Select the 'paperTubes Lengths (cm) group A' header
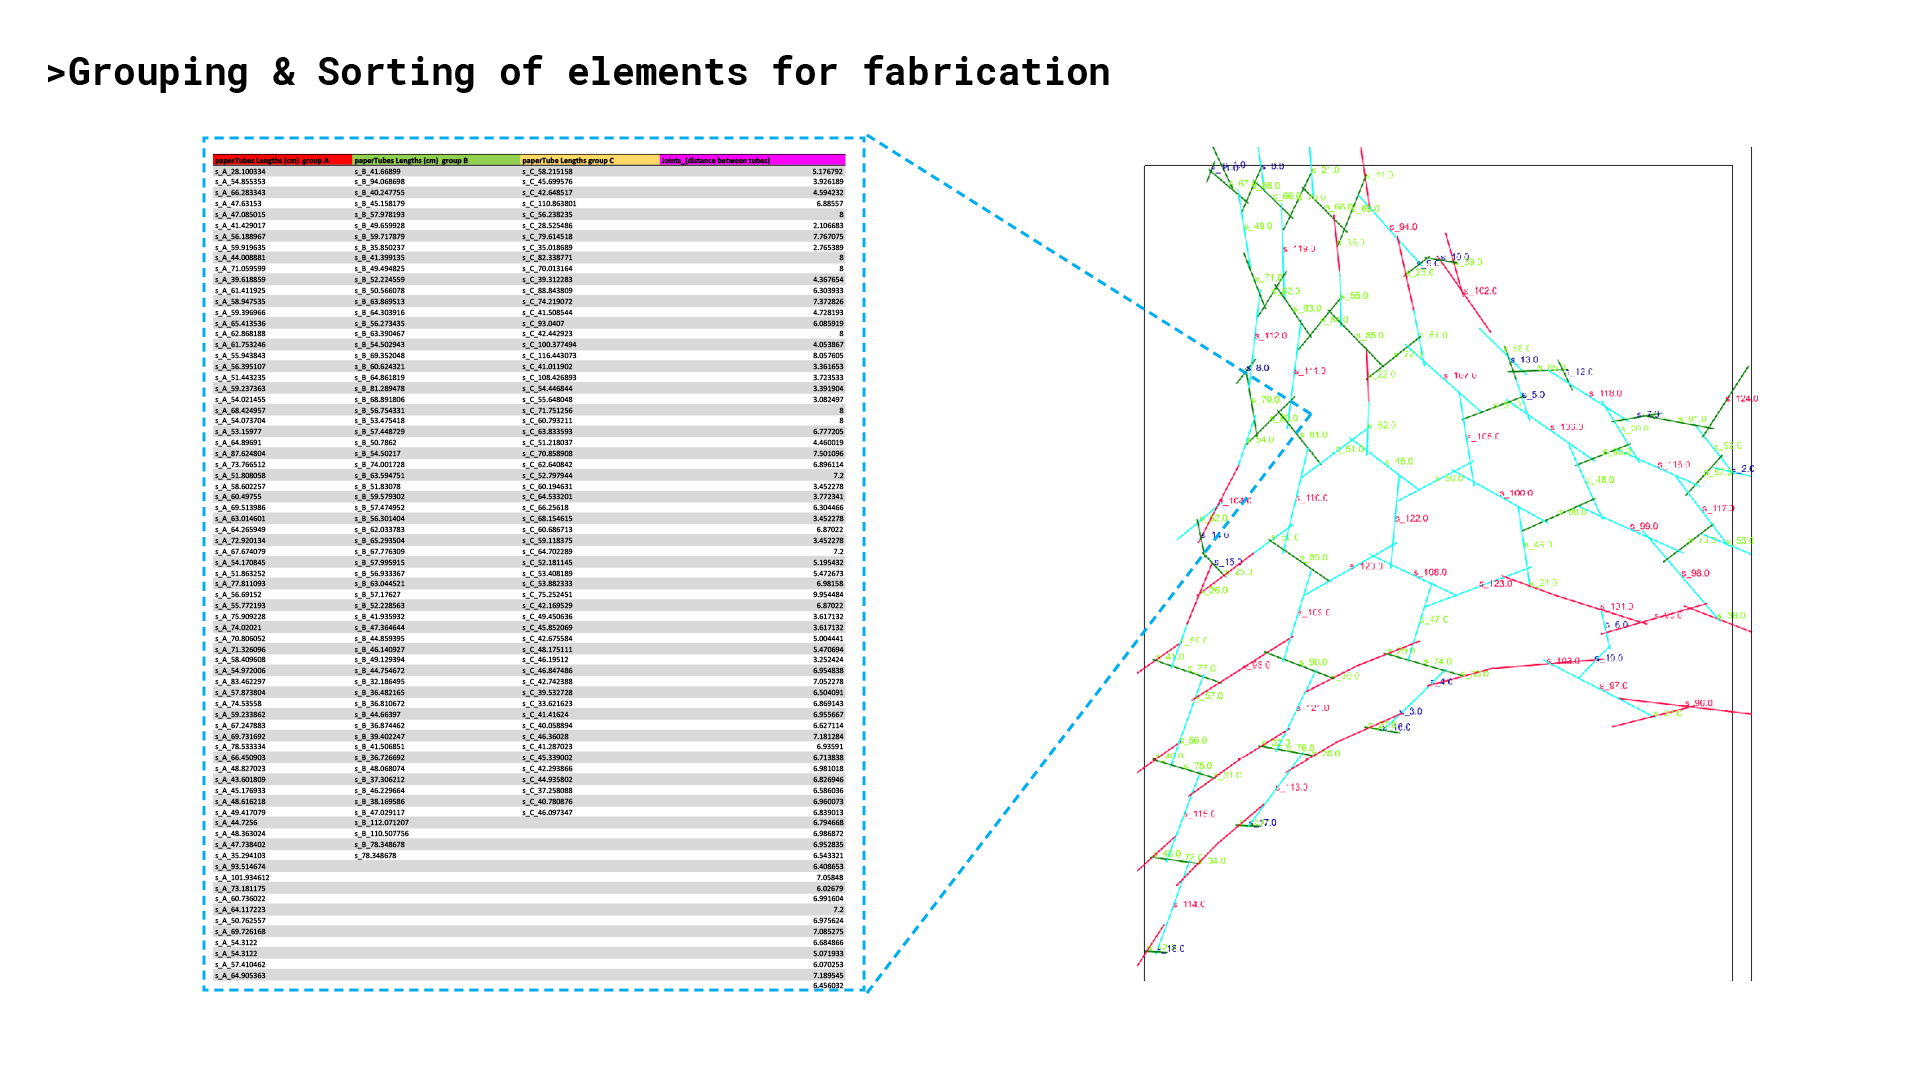The image size is (1920, 1080). 282,160
